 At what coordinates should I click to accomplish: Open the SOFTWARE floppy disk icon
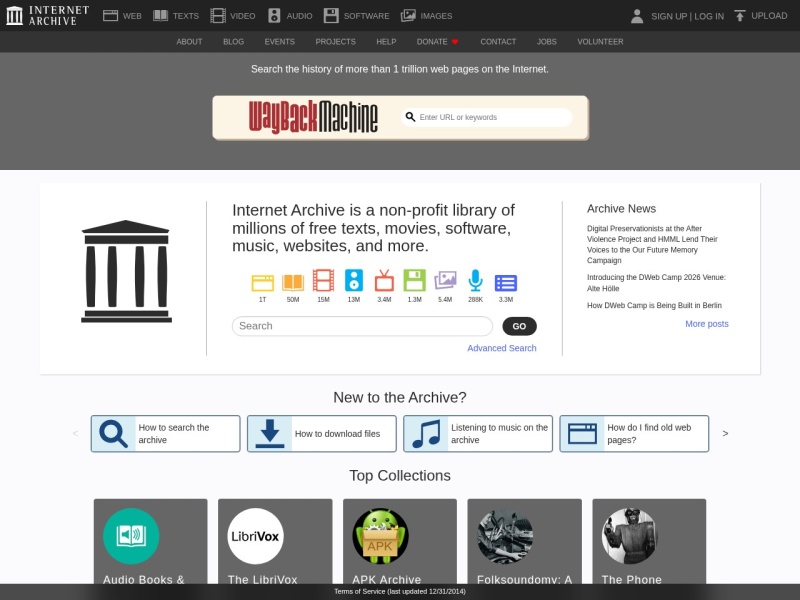click(328, 15)
